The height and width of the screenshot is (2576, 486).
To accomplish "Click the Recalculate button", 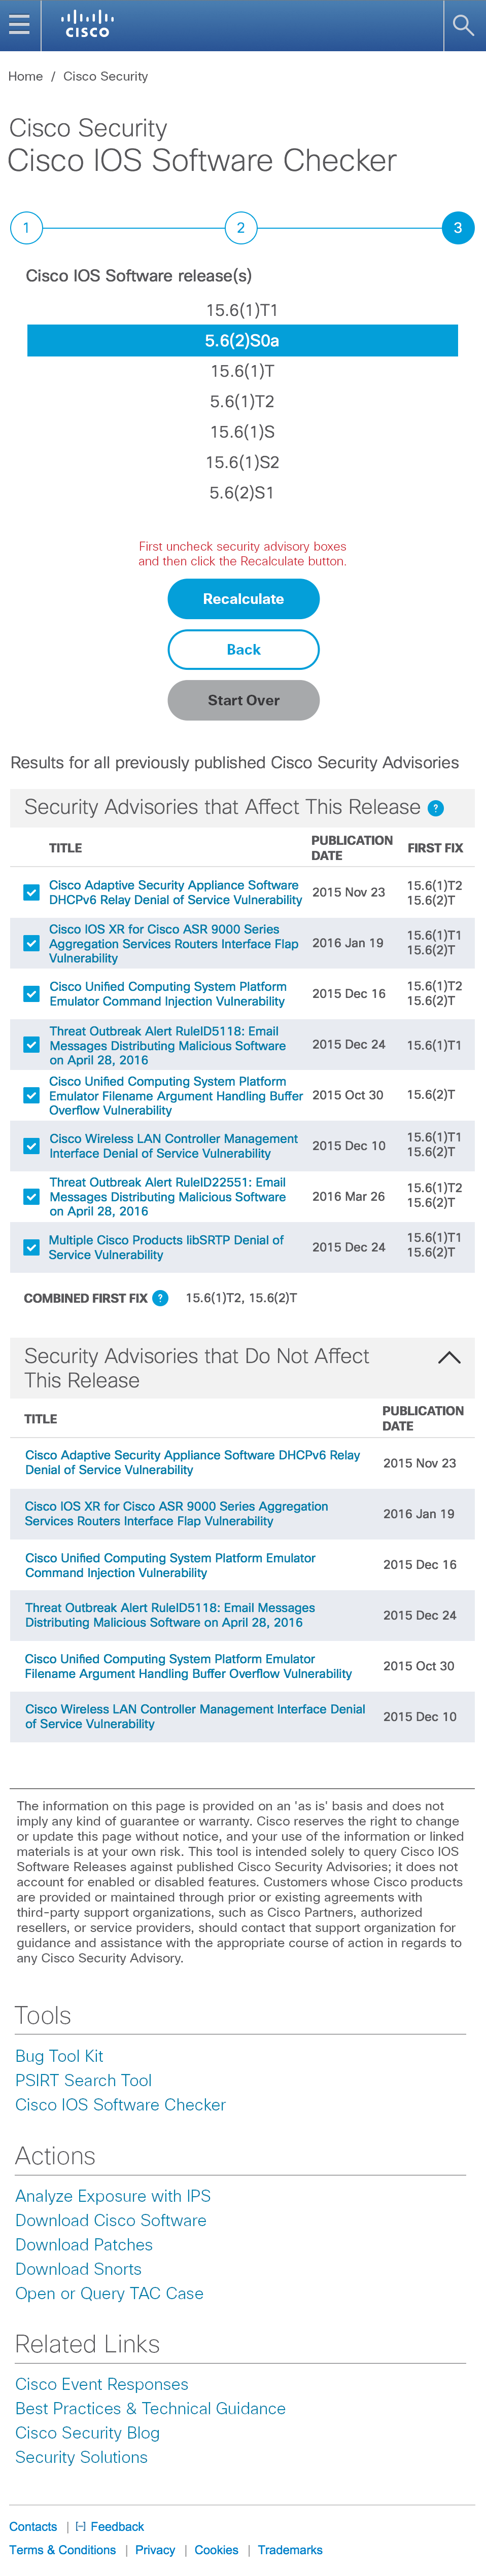I will coord(243,599).
